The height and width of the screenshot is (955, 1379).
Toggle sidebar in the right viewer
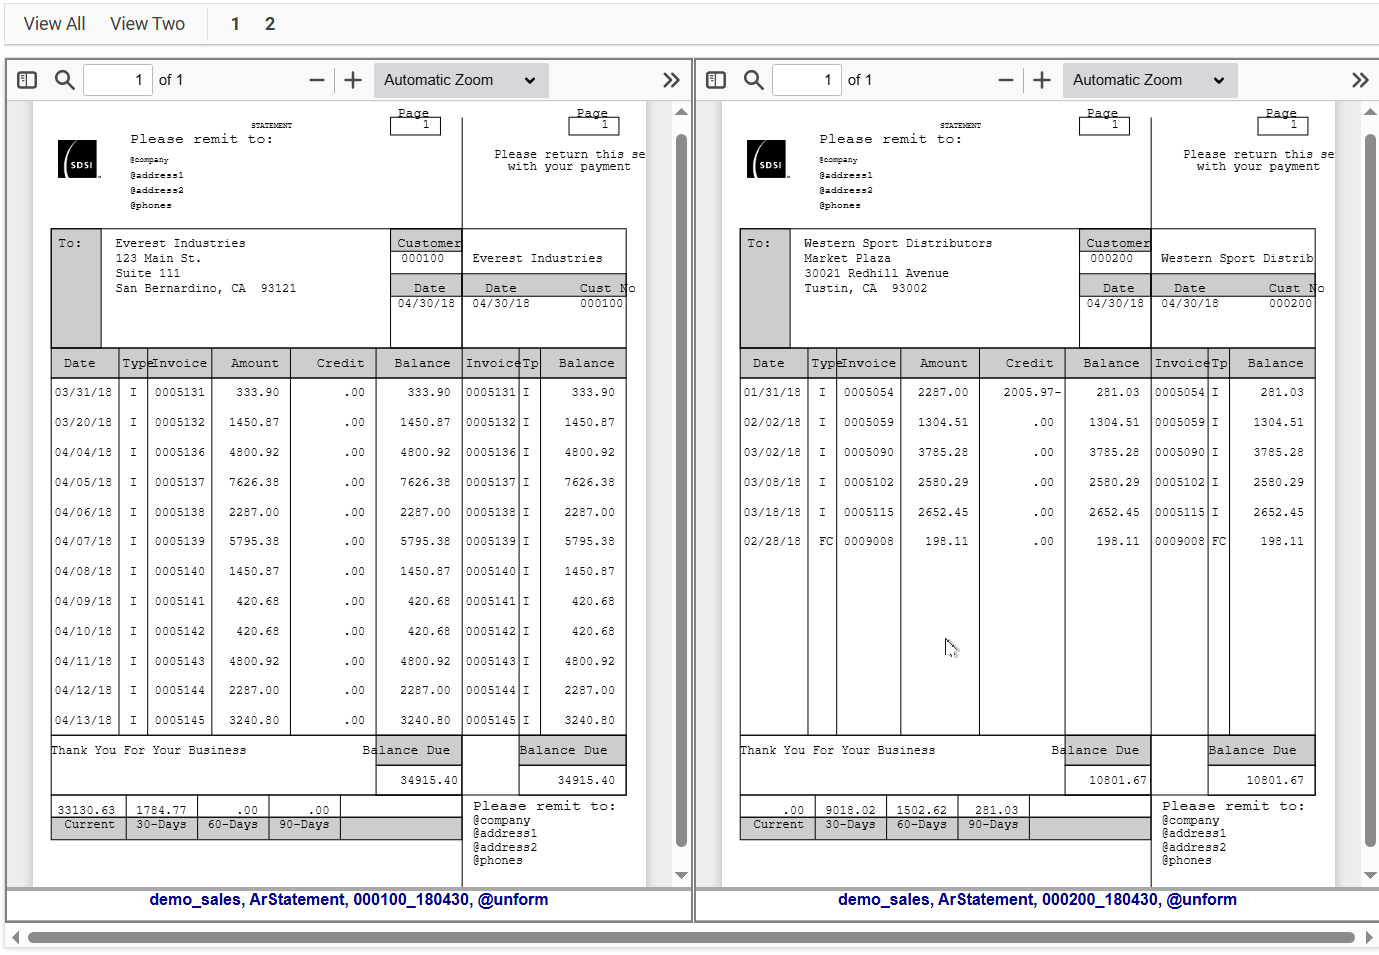[716, 80]
